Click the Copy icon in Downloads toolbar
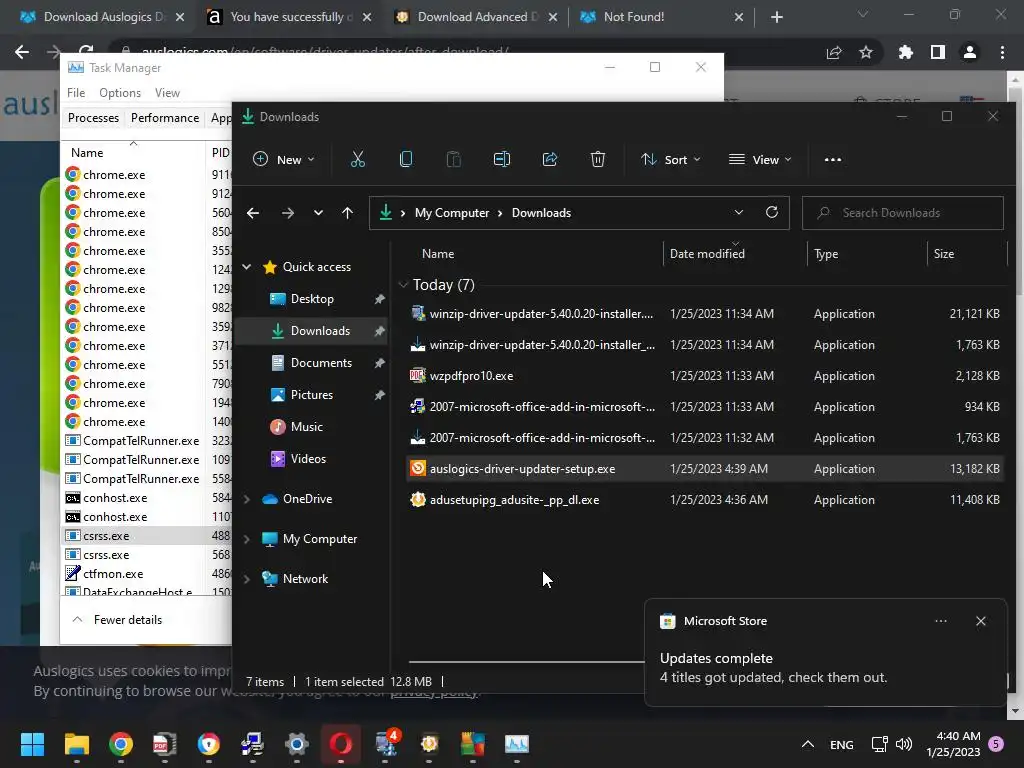Screen dimensions: 1024x768 pos(406,159)
